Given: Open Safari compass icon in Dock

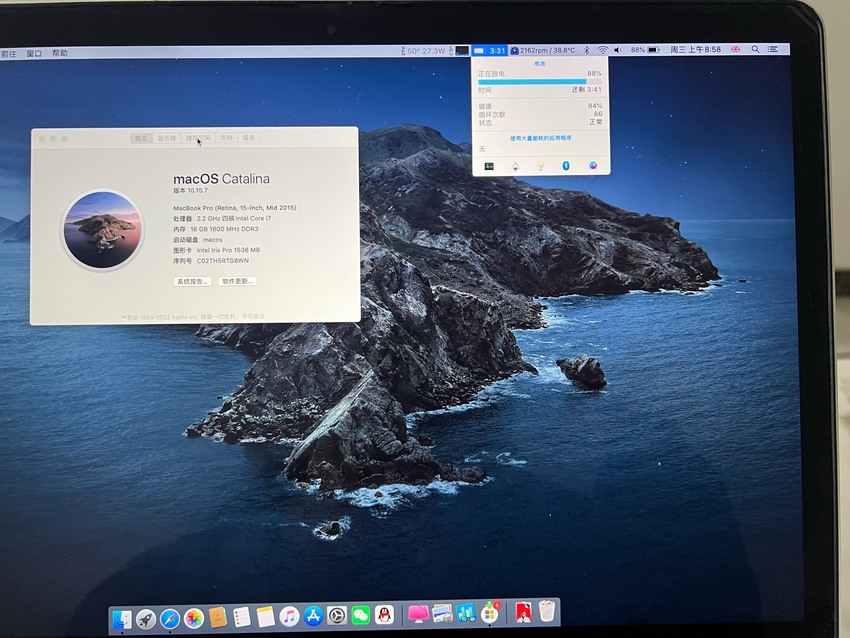Looking at the screenshot, I should tap(170, 618).
